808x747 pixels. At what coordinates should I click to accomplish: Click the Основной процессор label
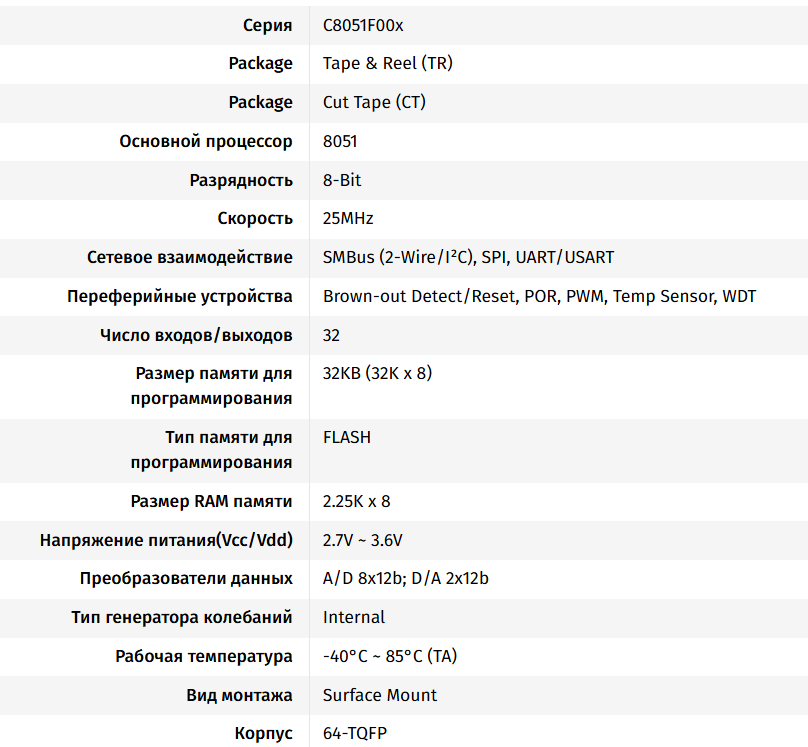pos(206,141)
